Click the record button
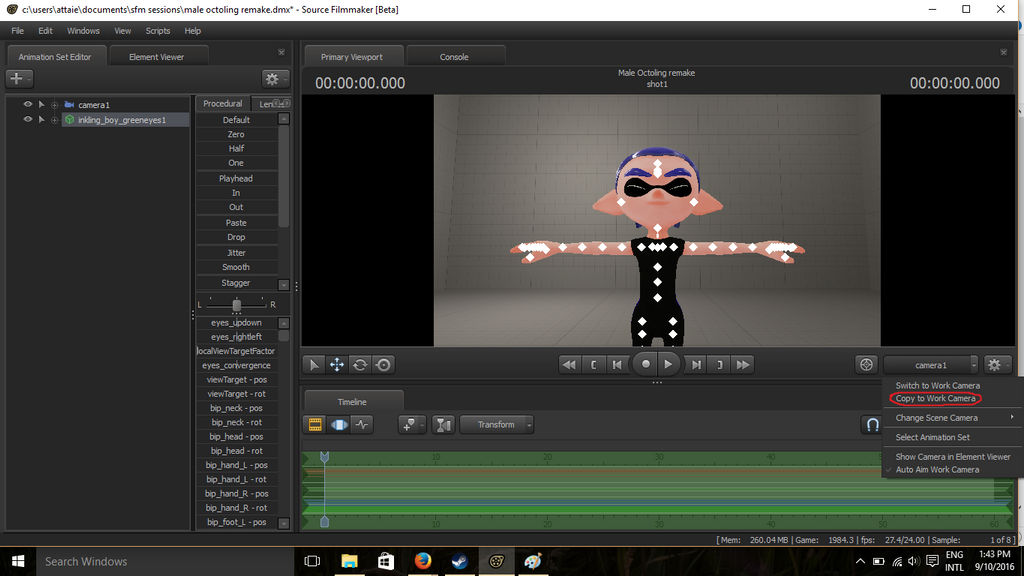 645,364
